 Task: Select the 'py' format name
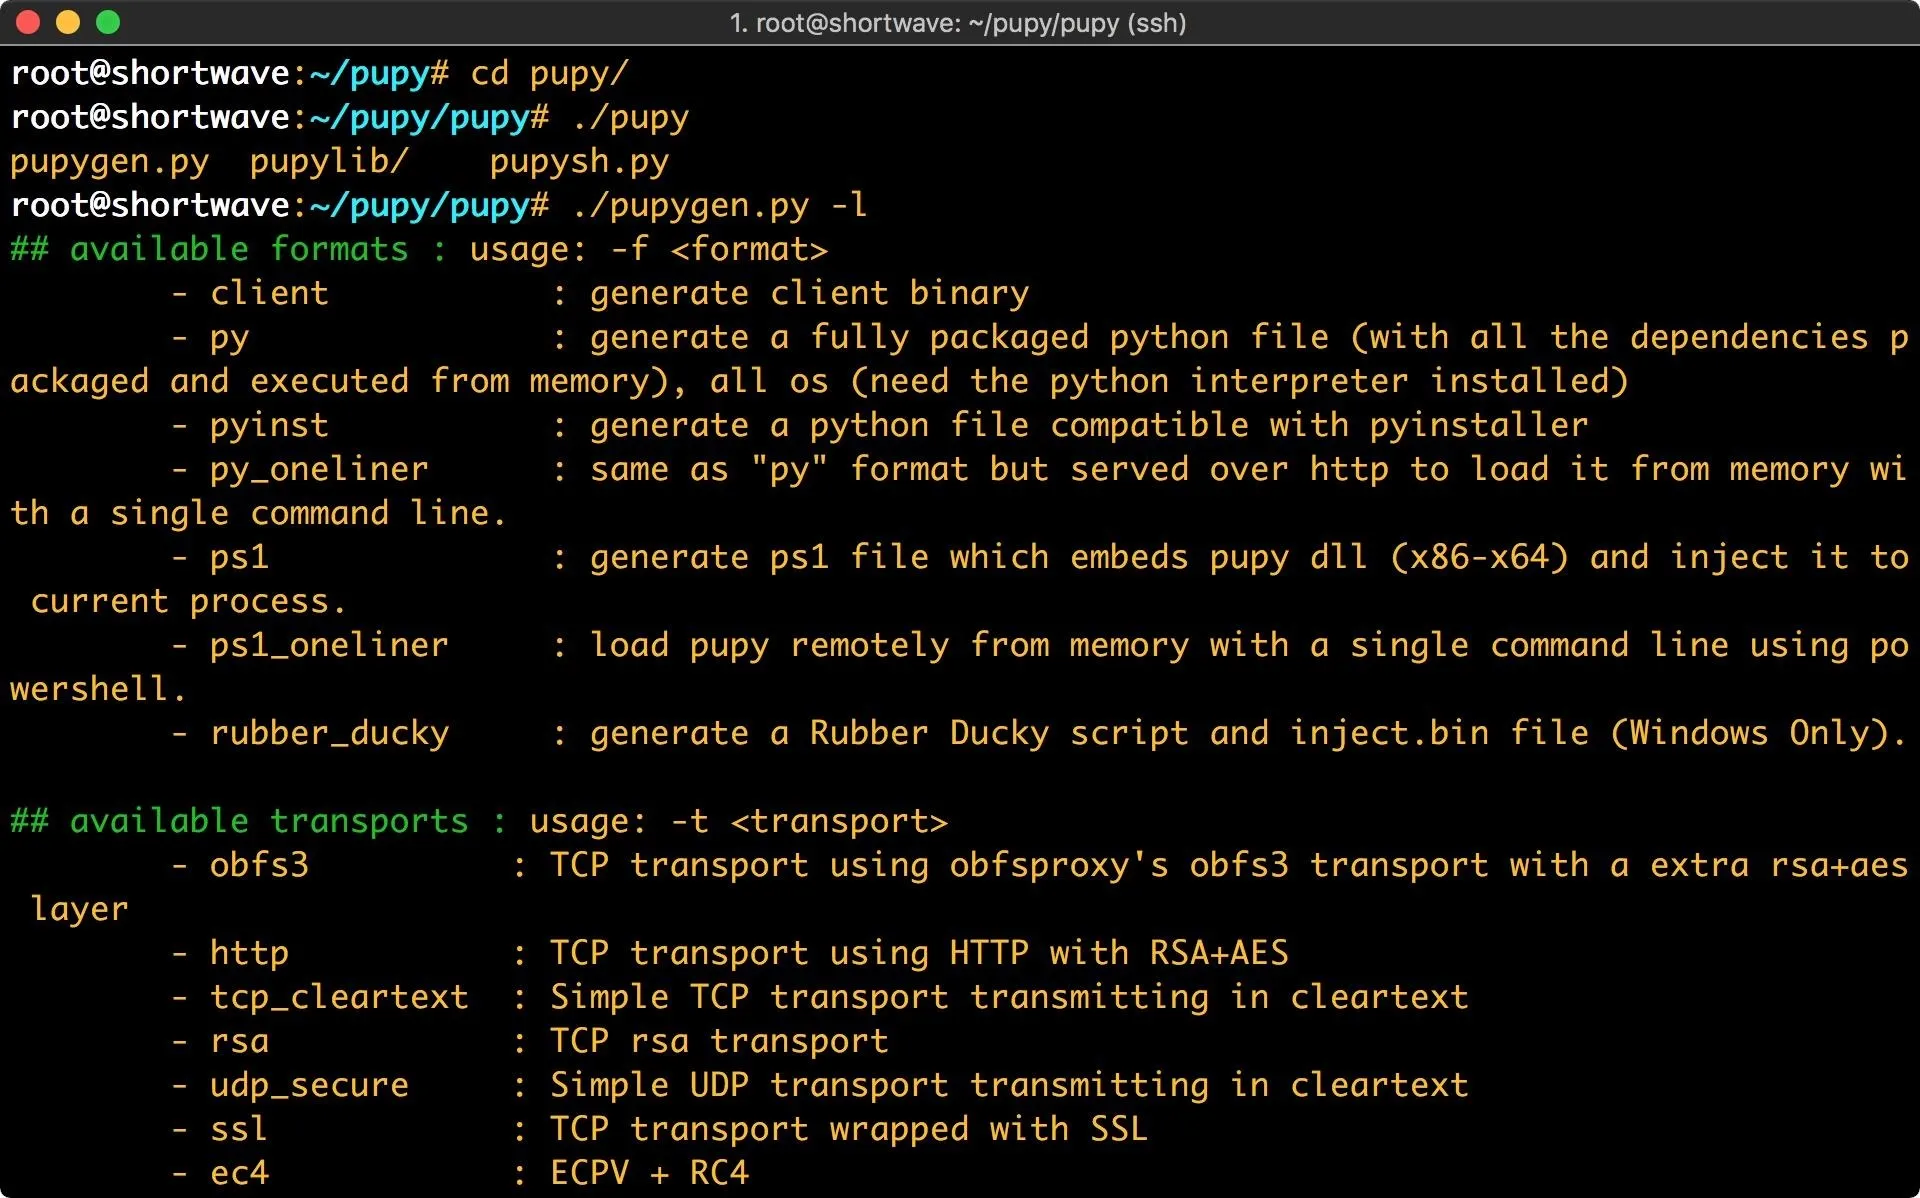tap(230, 338)
